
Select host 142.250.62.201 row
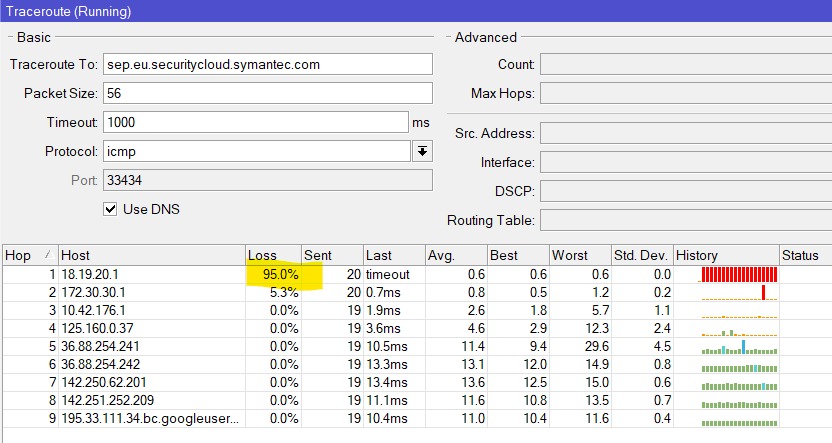(x=416, y=383)
